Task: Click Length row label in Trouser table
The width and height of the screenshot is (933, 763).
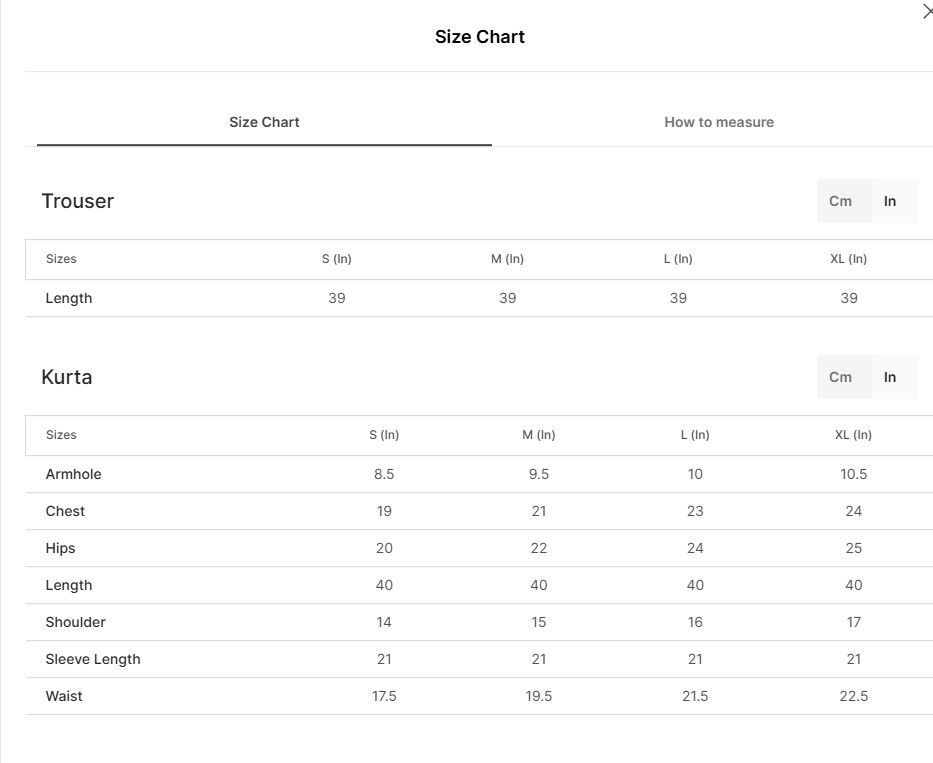Action: click(68, 298)
